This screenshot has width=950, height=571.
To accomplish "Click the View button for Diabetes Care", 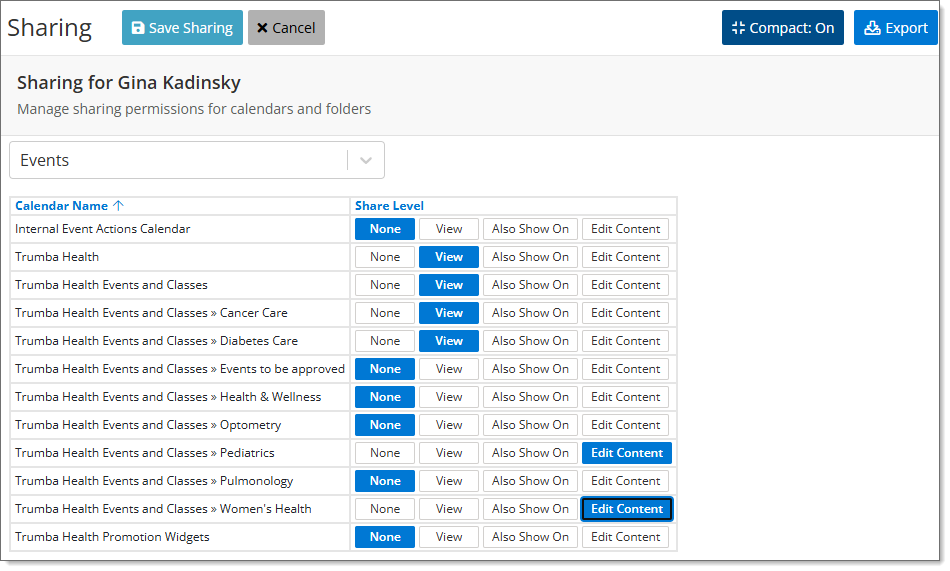I will 449,341.
